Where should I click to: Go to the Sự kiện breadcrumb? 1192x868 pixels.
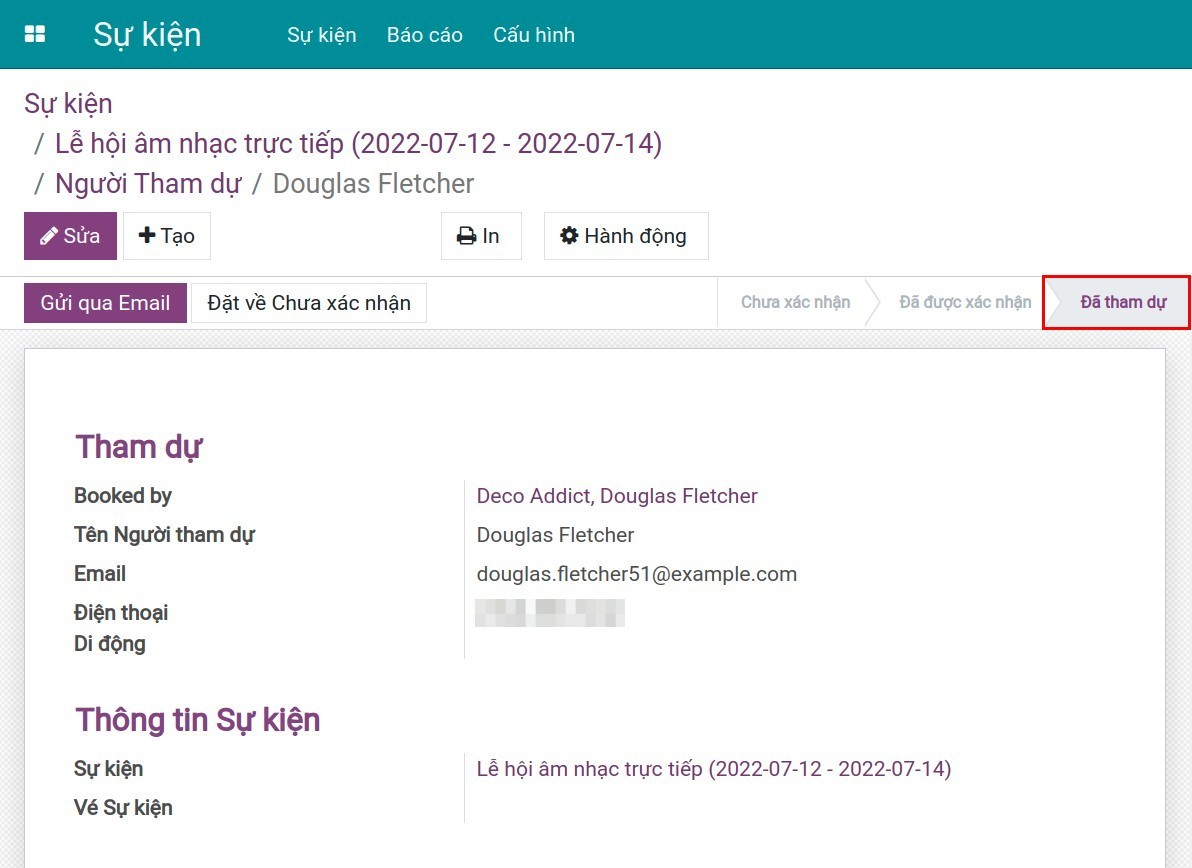pos(68,104)
